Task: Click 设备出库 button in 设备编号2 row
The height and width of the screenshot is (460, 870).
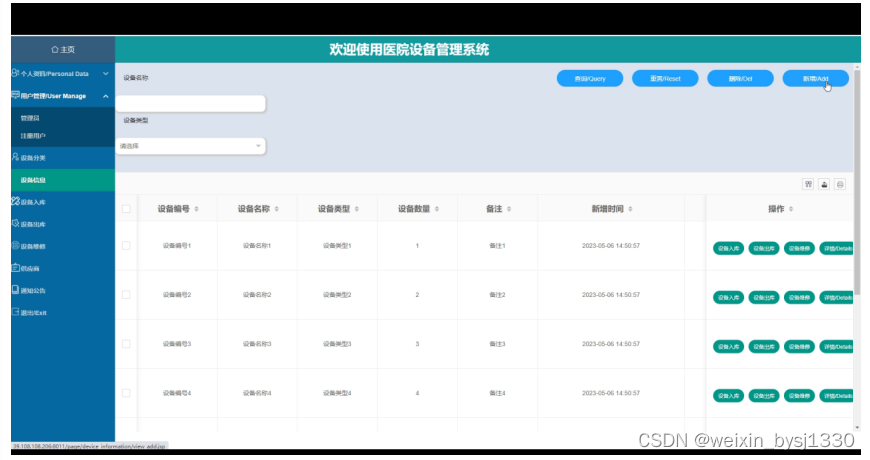Action: 764,298
